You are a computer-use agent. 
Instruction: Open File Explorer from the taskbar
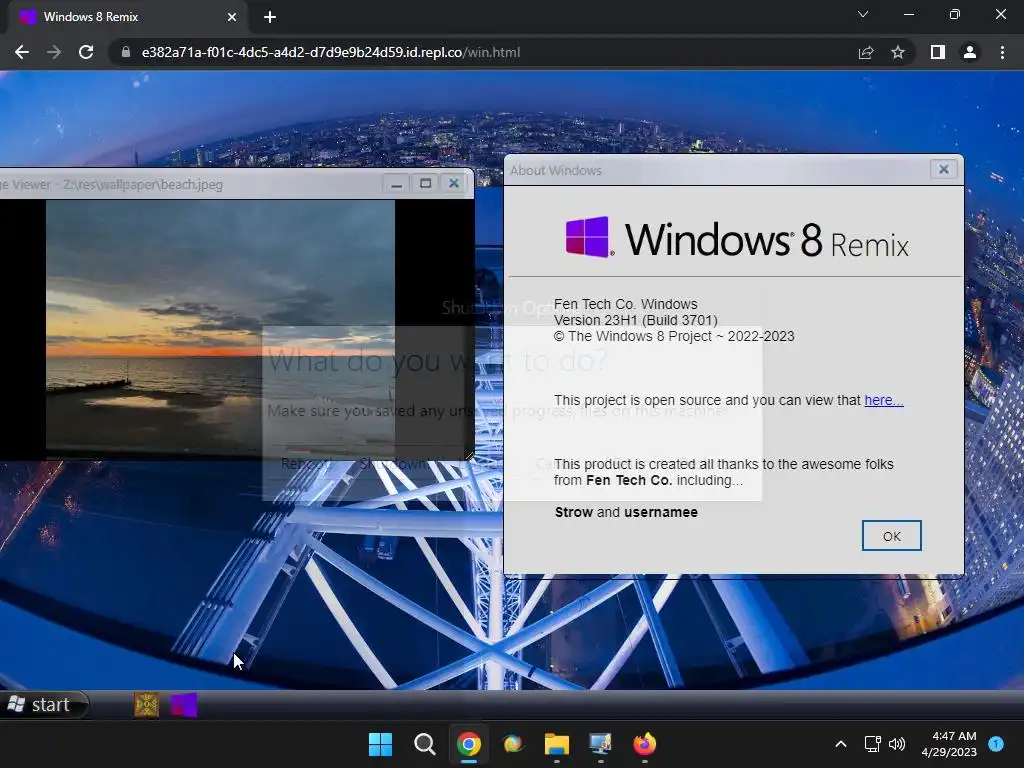tap(557, 744)
